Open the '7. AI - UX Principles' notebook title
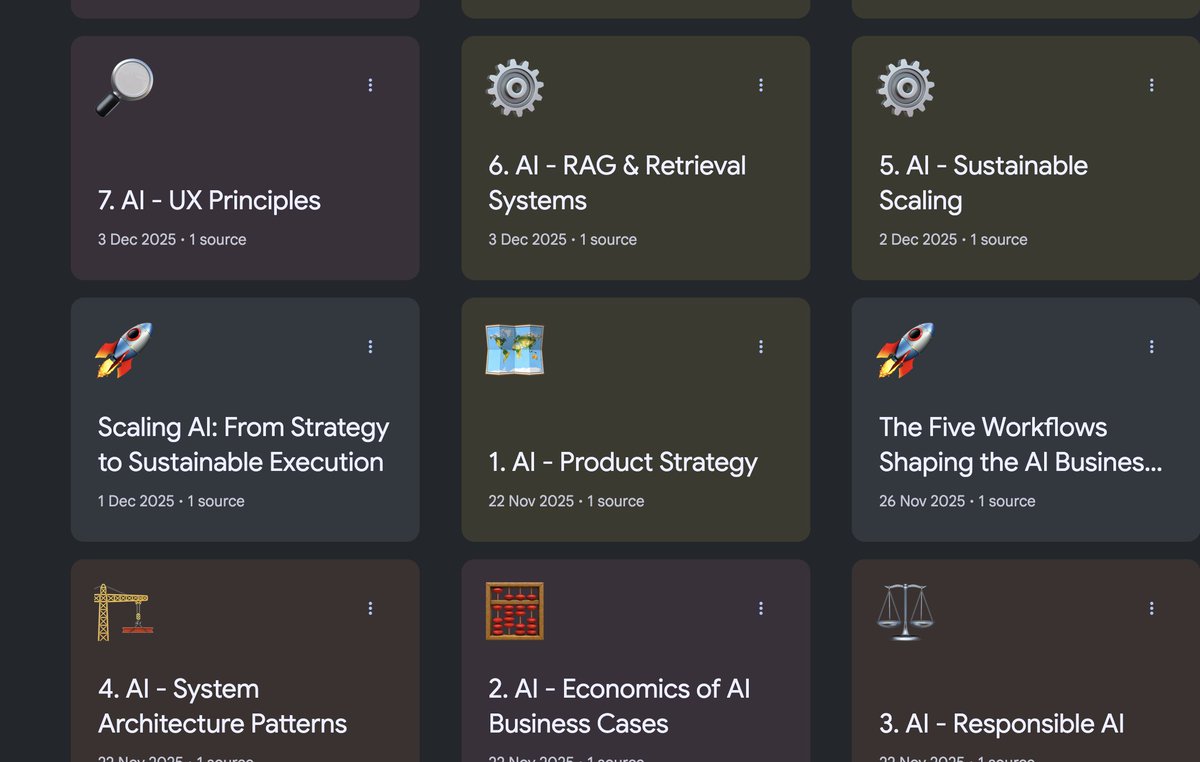Screen dimensions: 1200x762 209,200
